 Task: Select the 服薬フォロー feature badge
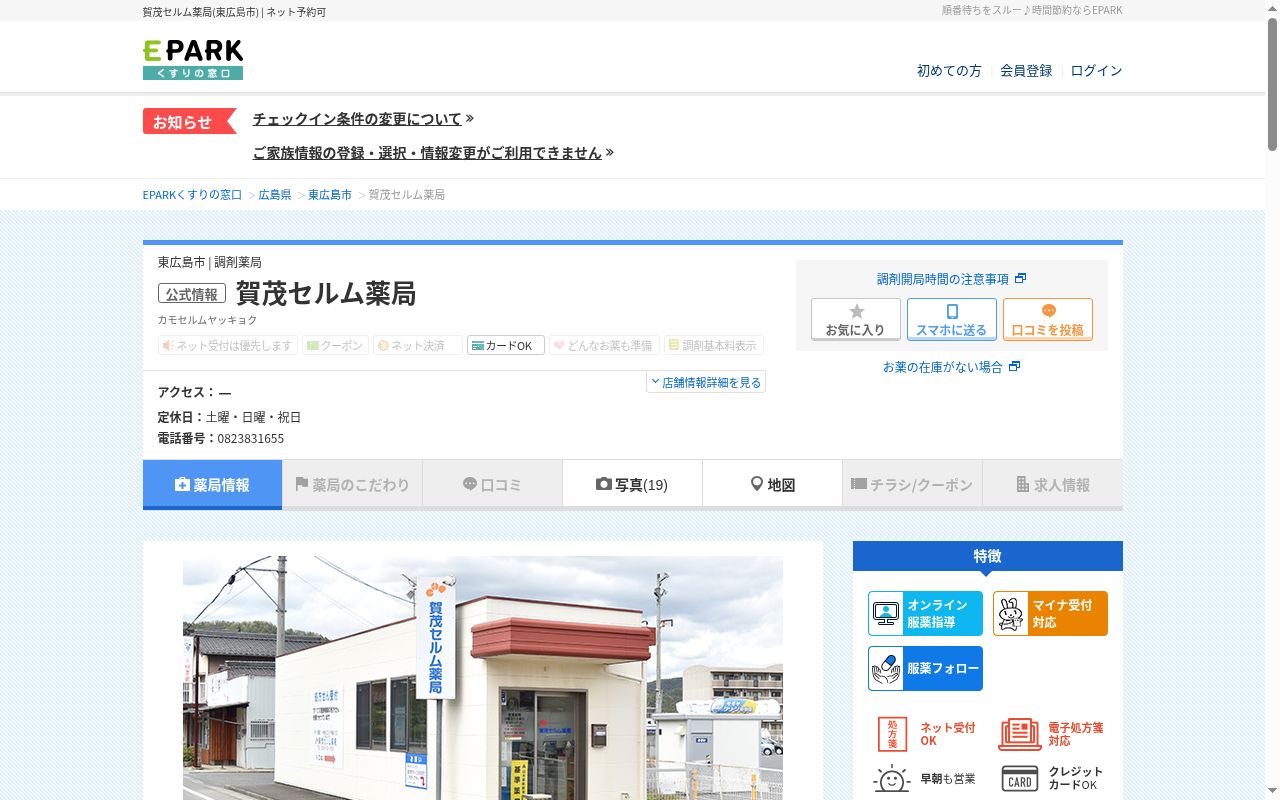925,668
